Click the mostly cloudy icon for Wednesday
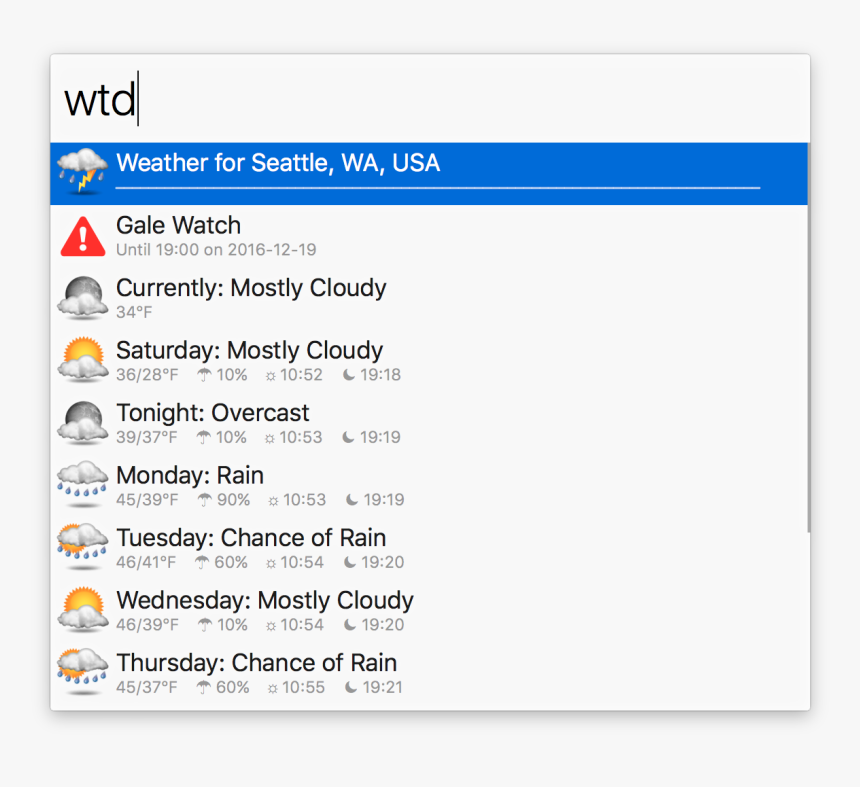 [82, 609]
